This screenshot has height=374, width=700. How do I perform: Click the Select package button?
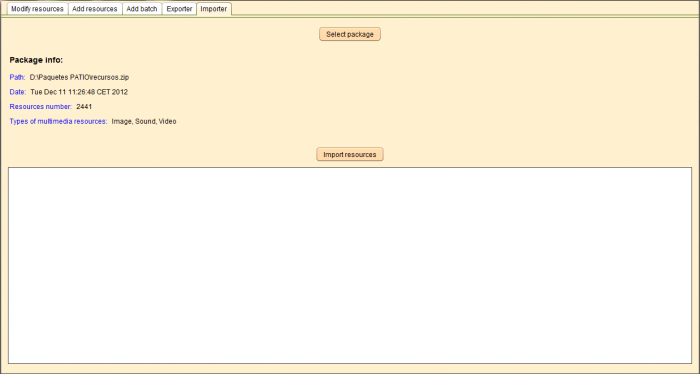(x=350, y=34)
